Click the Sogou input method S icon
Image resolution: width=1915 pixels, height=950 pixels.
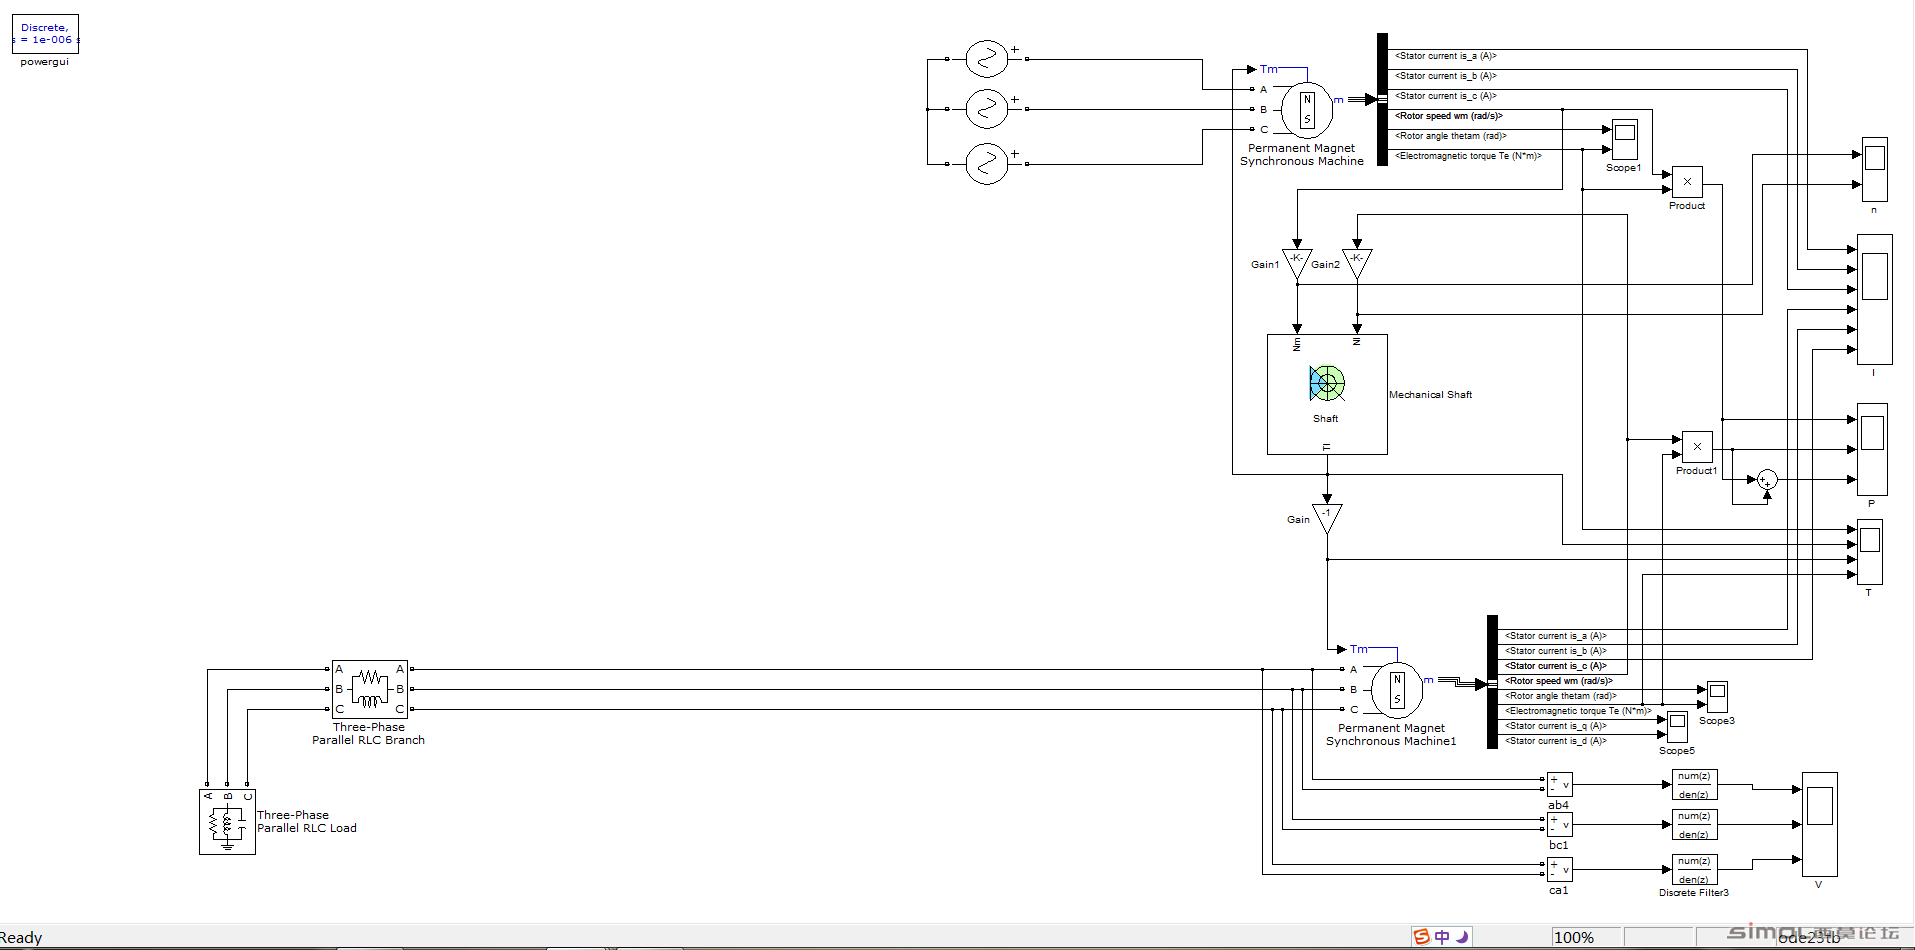(1421, 937)
